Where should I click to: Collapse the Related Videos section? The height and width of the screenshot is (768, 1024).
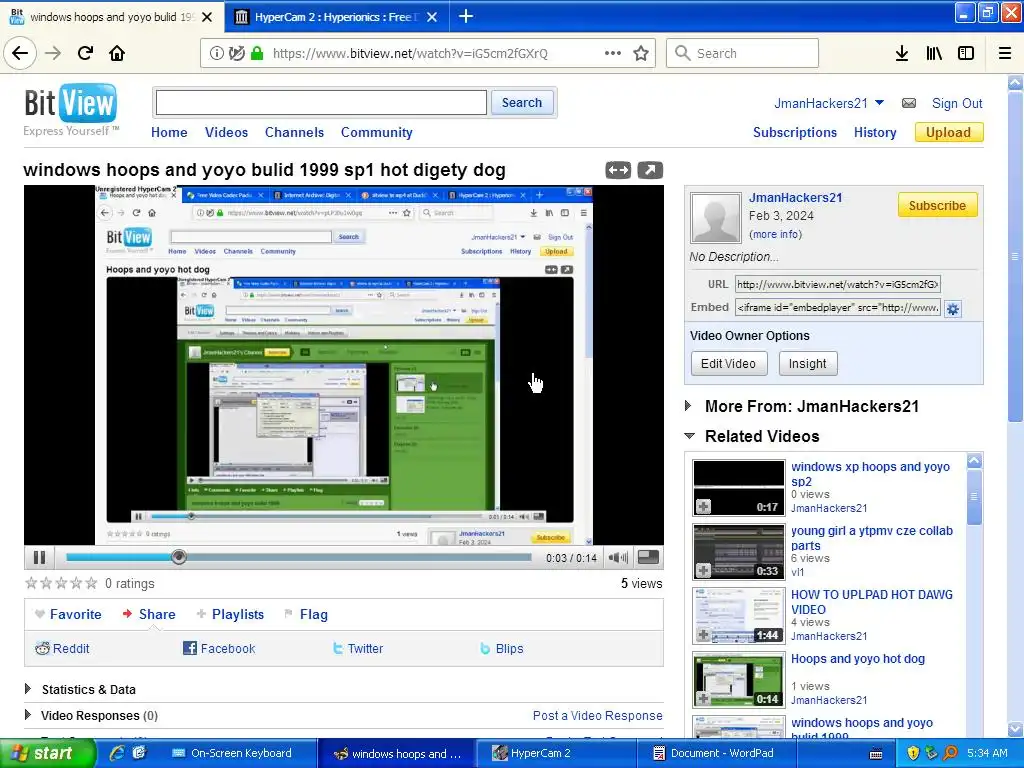click(x=689, y=436)
